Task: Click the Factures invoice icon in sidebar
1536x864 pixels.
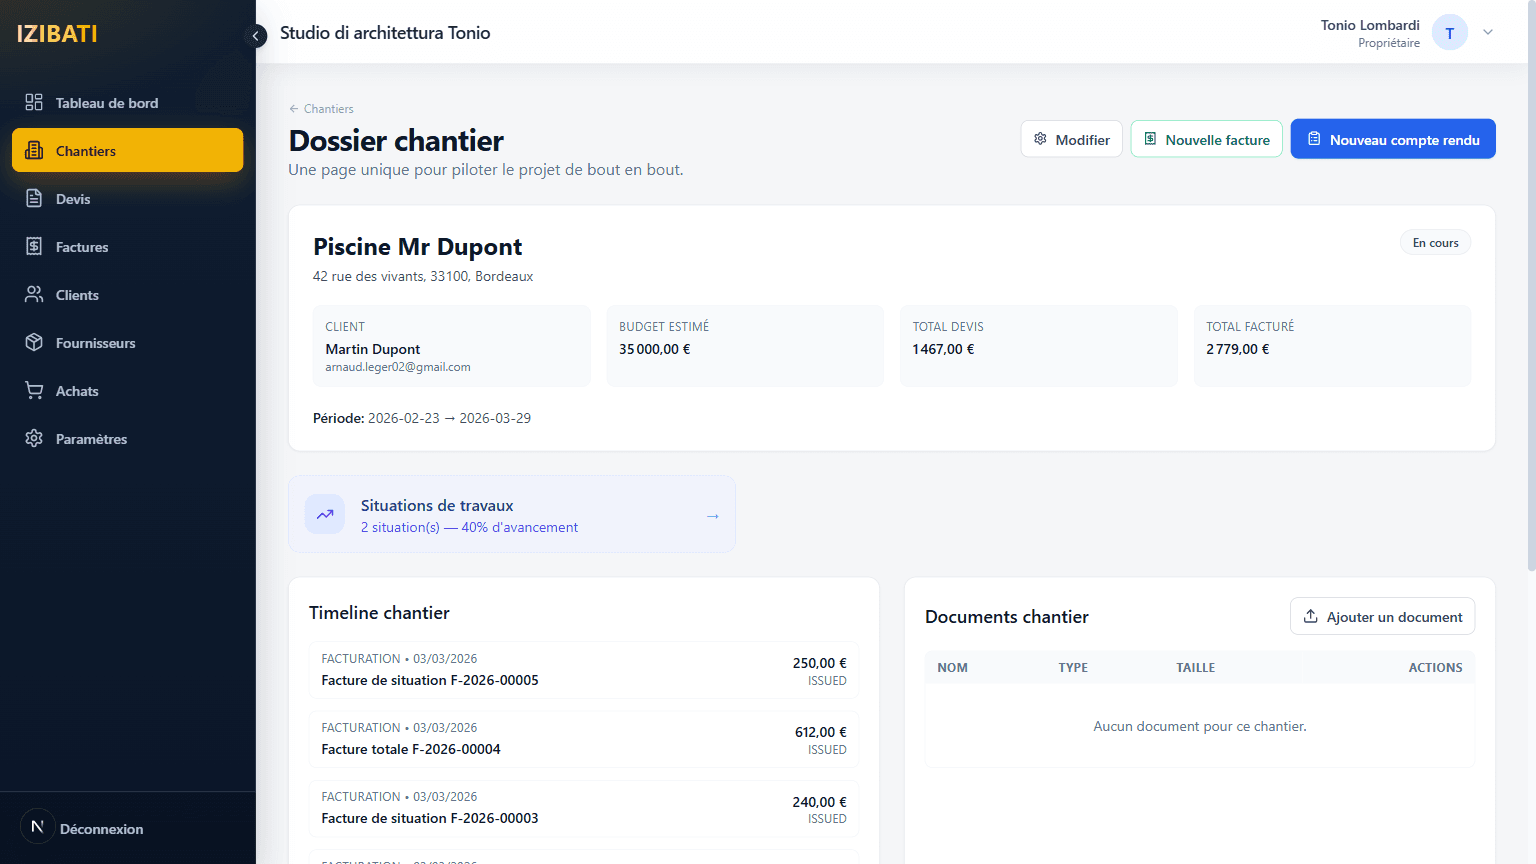Action: (x=34, y=246)
